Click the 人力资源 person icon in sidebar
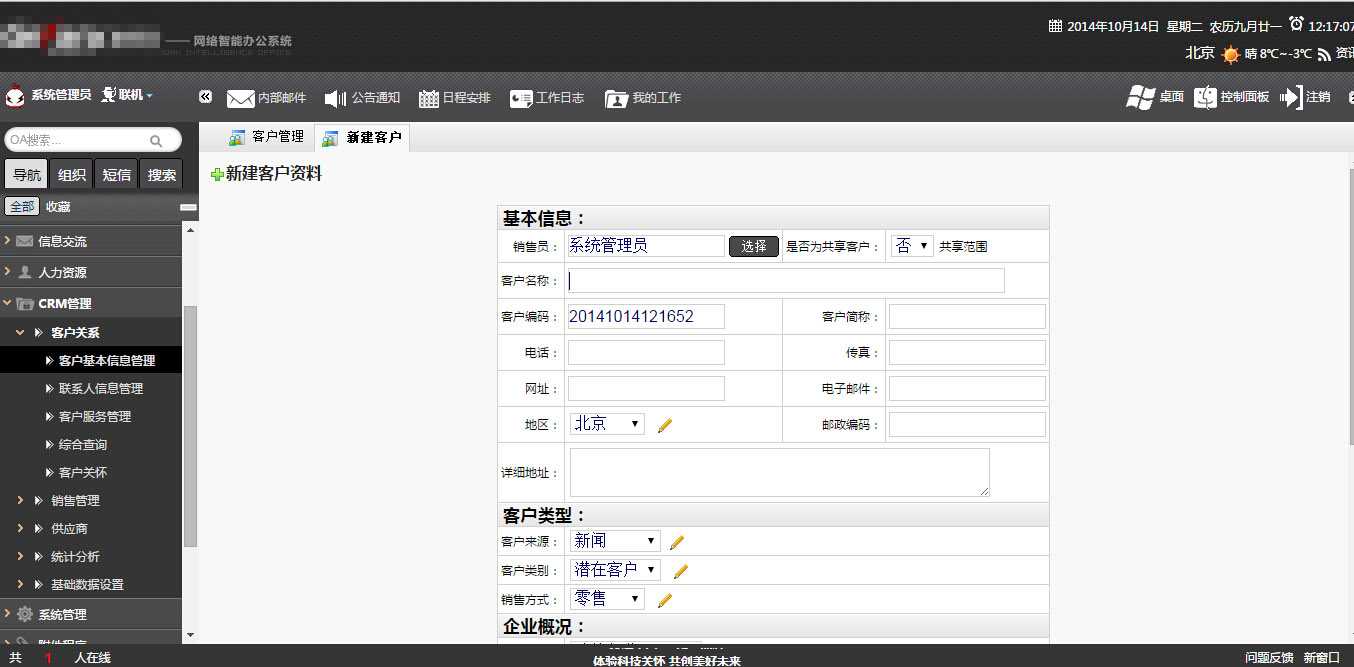This screenshot has width=1354, height=667. pos(25,272)
